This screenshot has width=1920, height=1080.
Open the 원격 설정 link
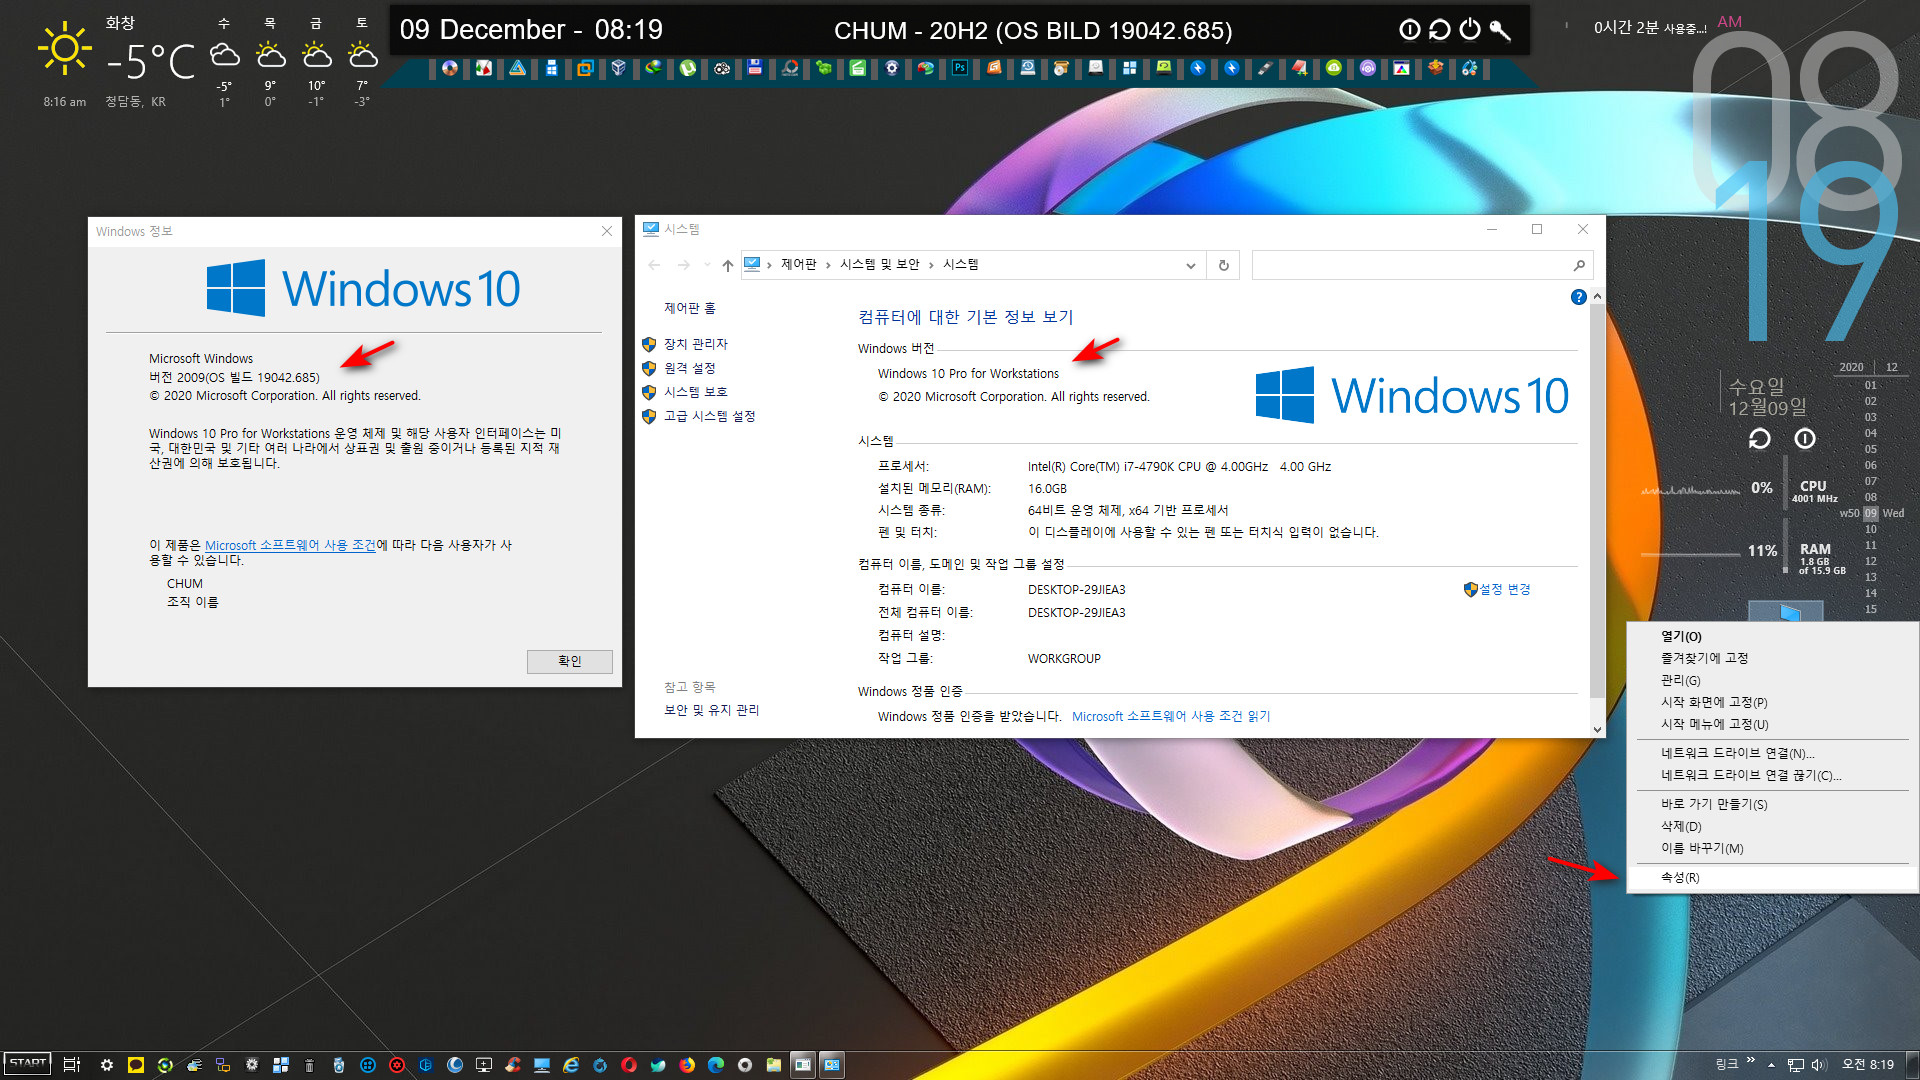(x=689, y=368)
